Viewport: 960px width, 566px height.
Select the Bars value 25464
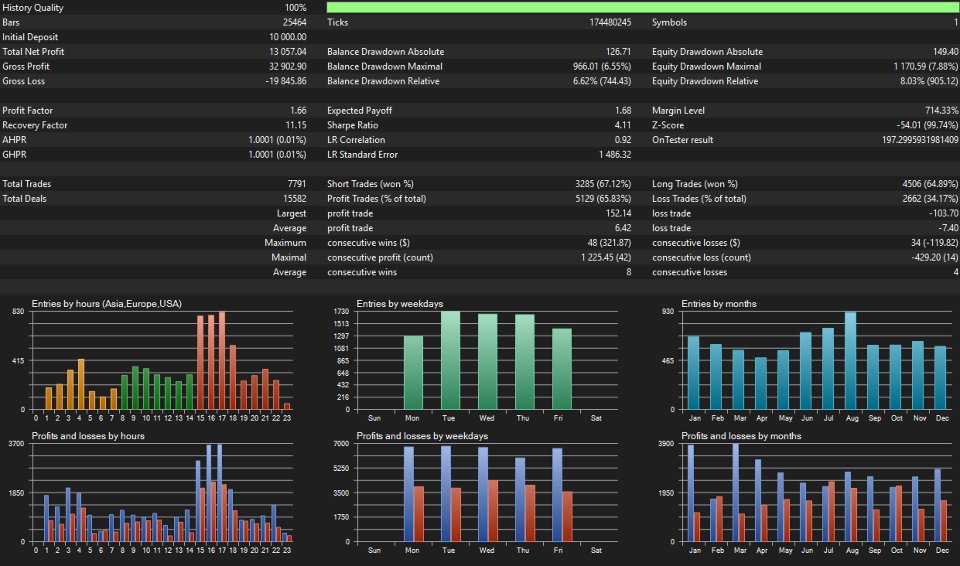295,23
